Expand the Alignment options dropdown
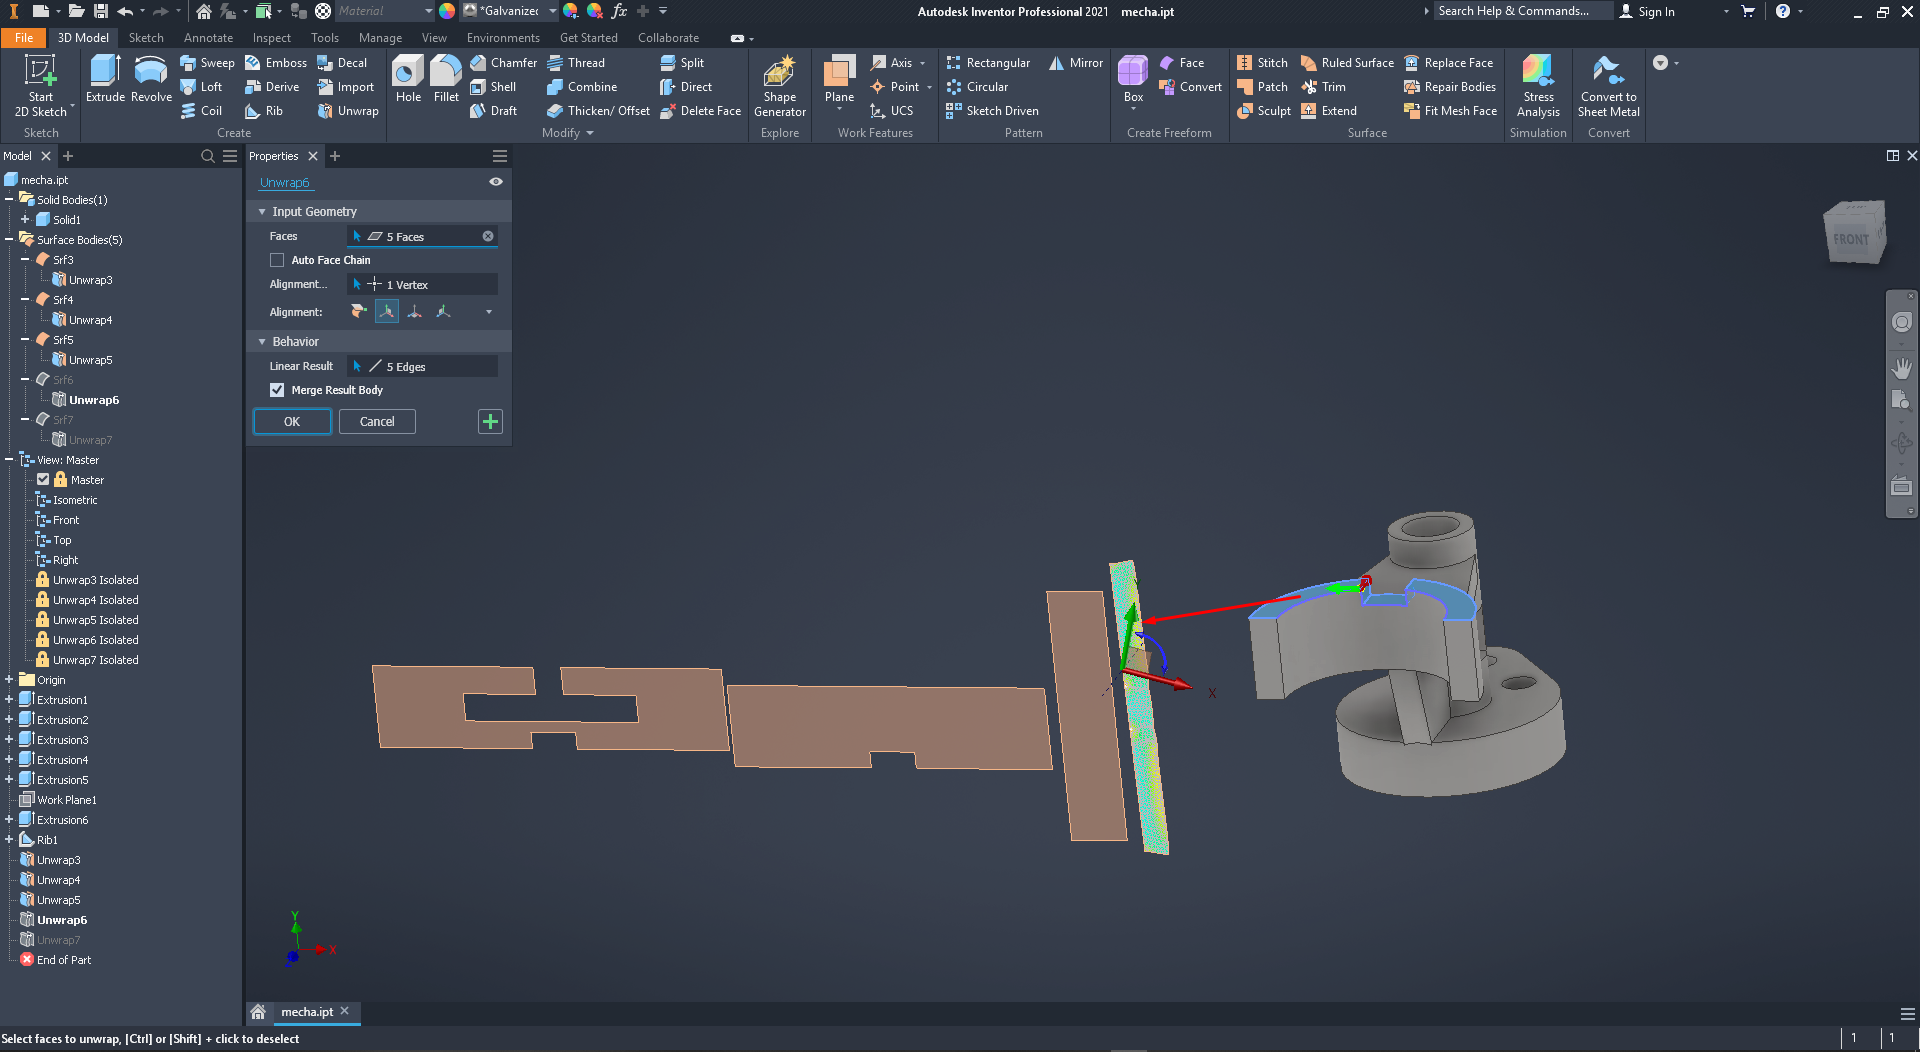This screenshot has width=1920, height=1052. tap(489, 311)
